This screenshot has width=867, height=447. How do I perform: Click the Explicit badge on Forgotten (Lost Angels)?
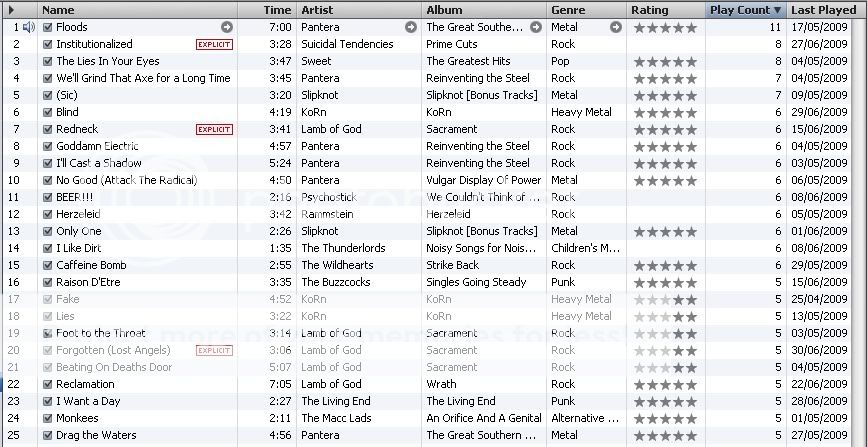pos(215,350)
